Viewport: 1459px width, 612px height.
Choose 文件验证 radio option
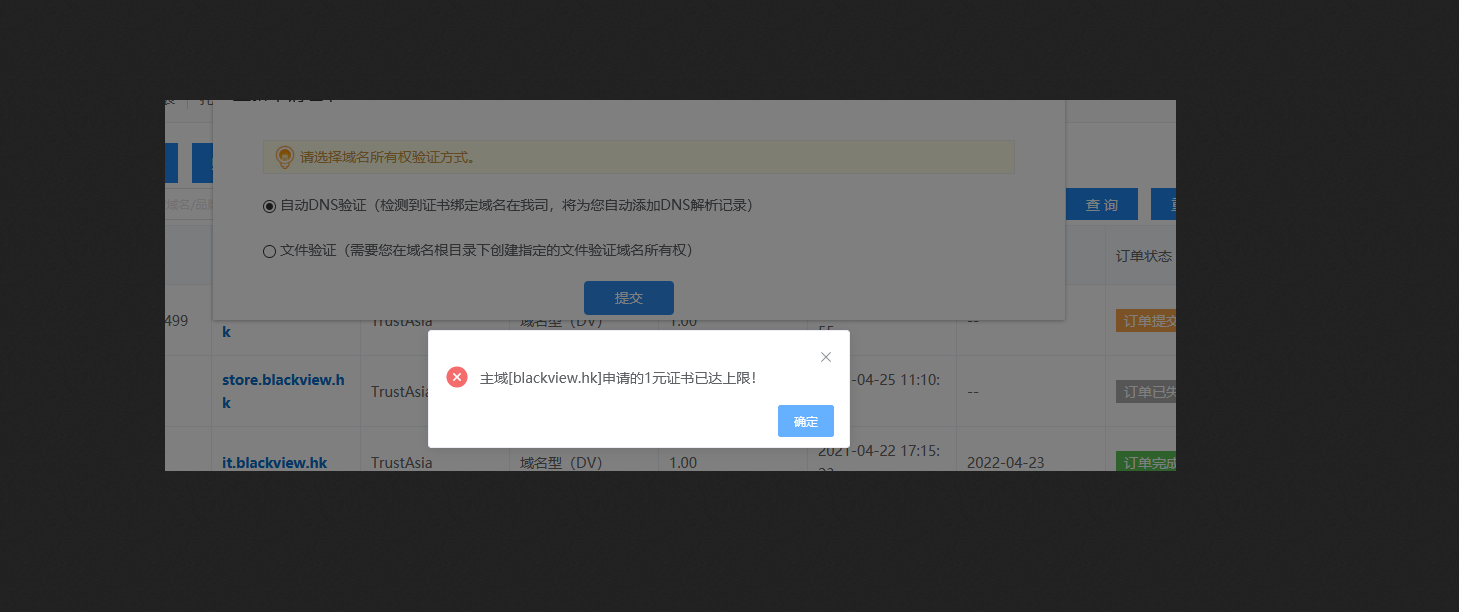pyautogui.click(x=269, y=252)
